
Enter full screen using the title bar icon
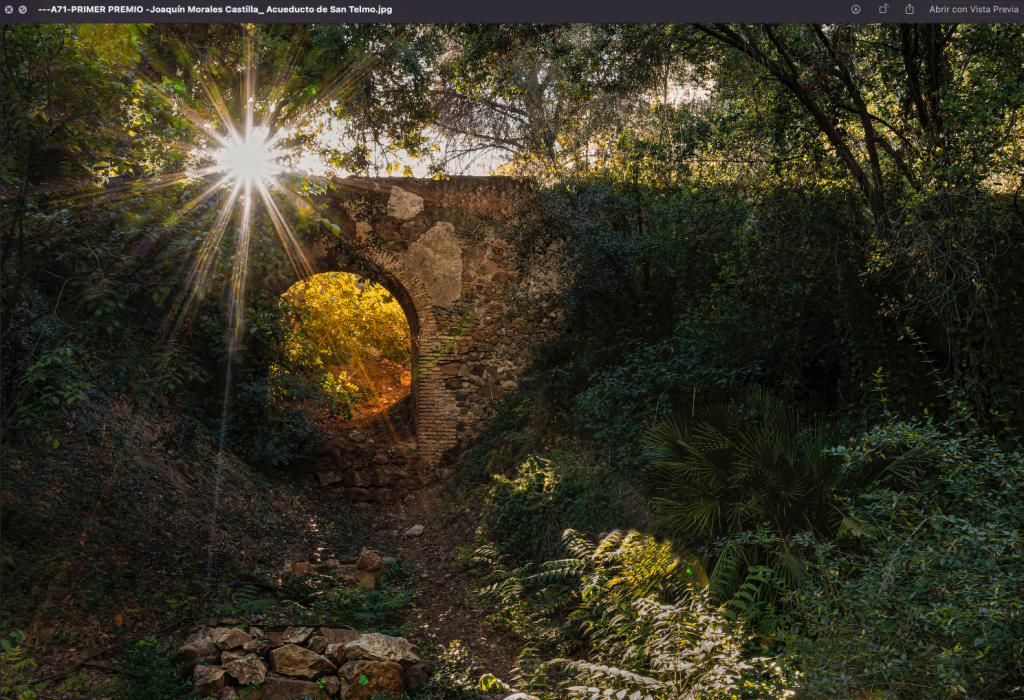tap(23, 9)
